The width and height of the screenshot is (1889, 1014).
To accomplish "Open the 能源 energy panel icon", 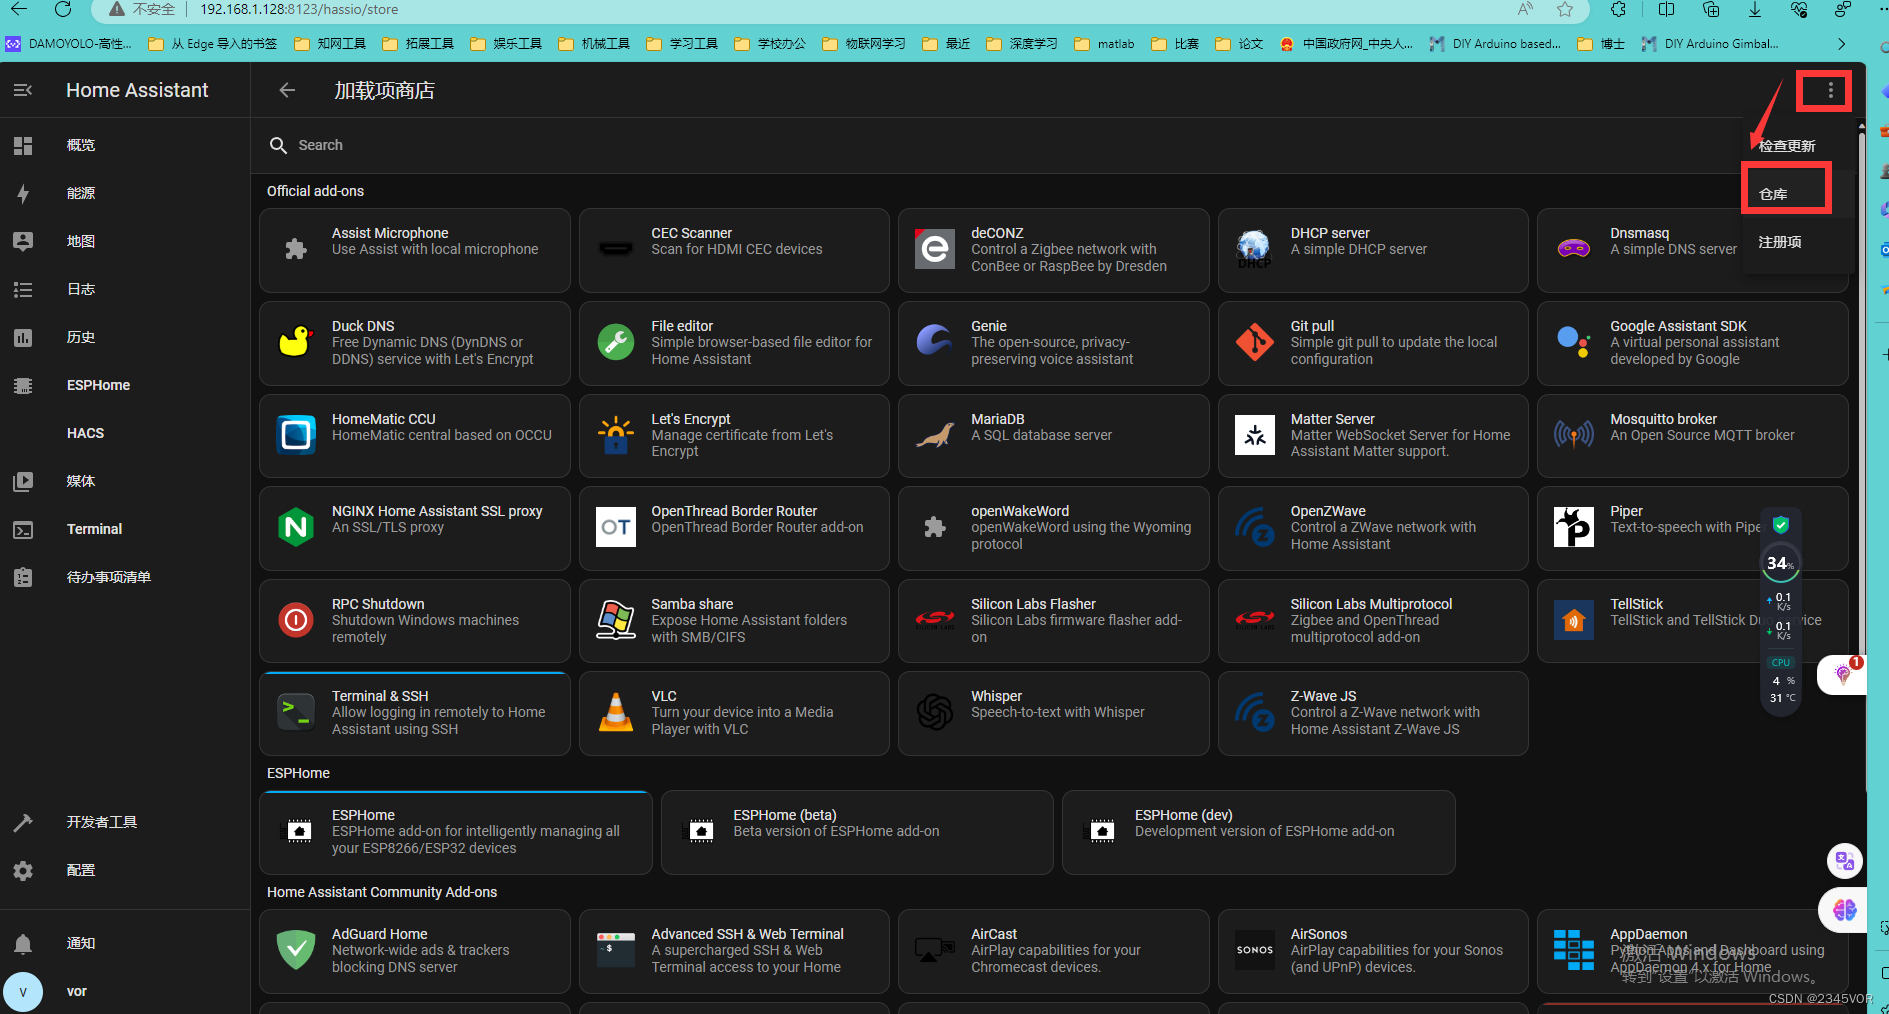I will 23,193.
